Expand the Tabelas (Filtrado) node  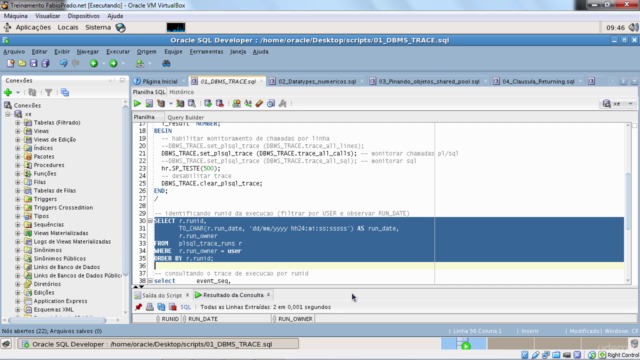[18, 122]
